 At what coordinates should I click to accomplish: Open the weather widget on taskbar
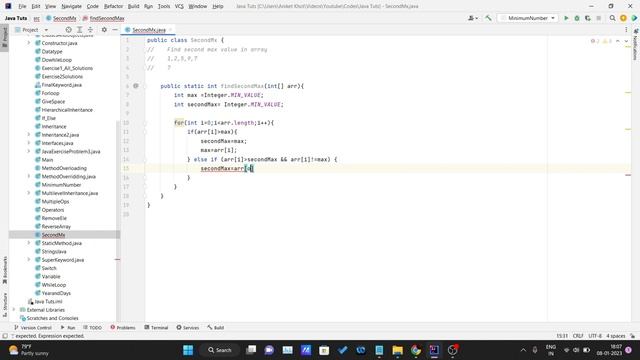coord(29,350)
